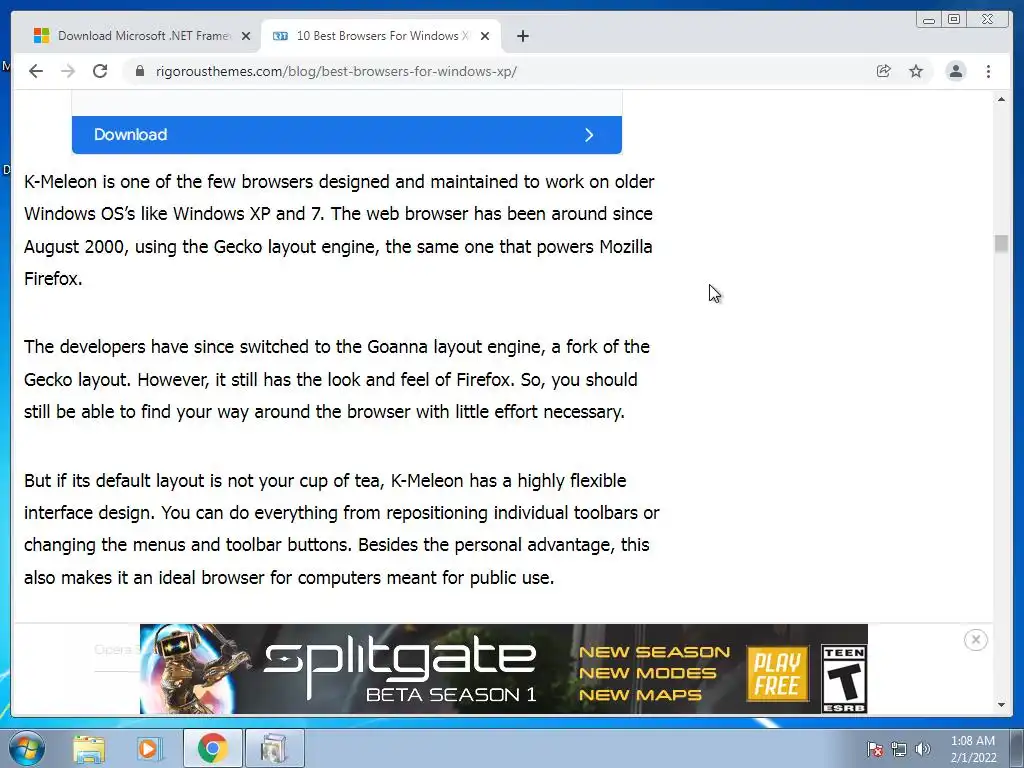Image resolution: width=1024 pixels, height=768 pixels.
Task: Go back to previous page
Action: (36, 71)
